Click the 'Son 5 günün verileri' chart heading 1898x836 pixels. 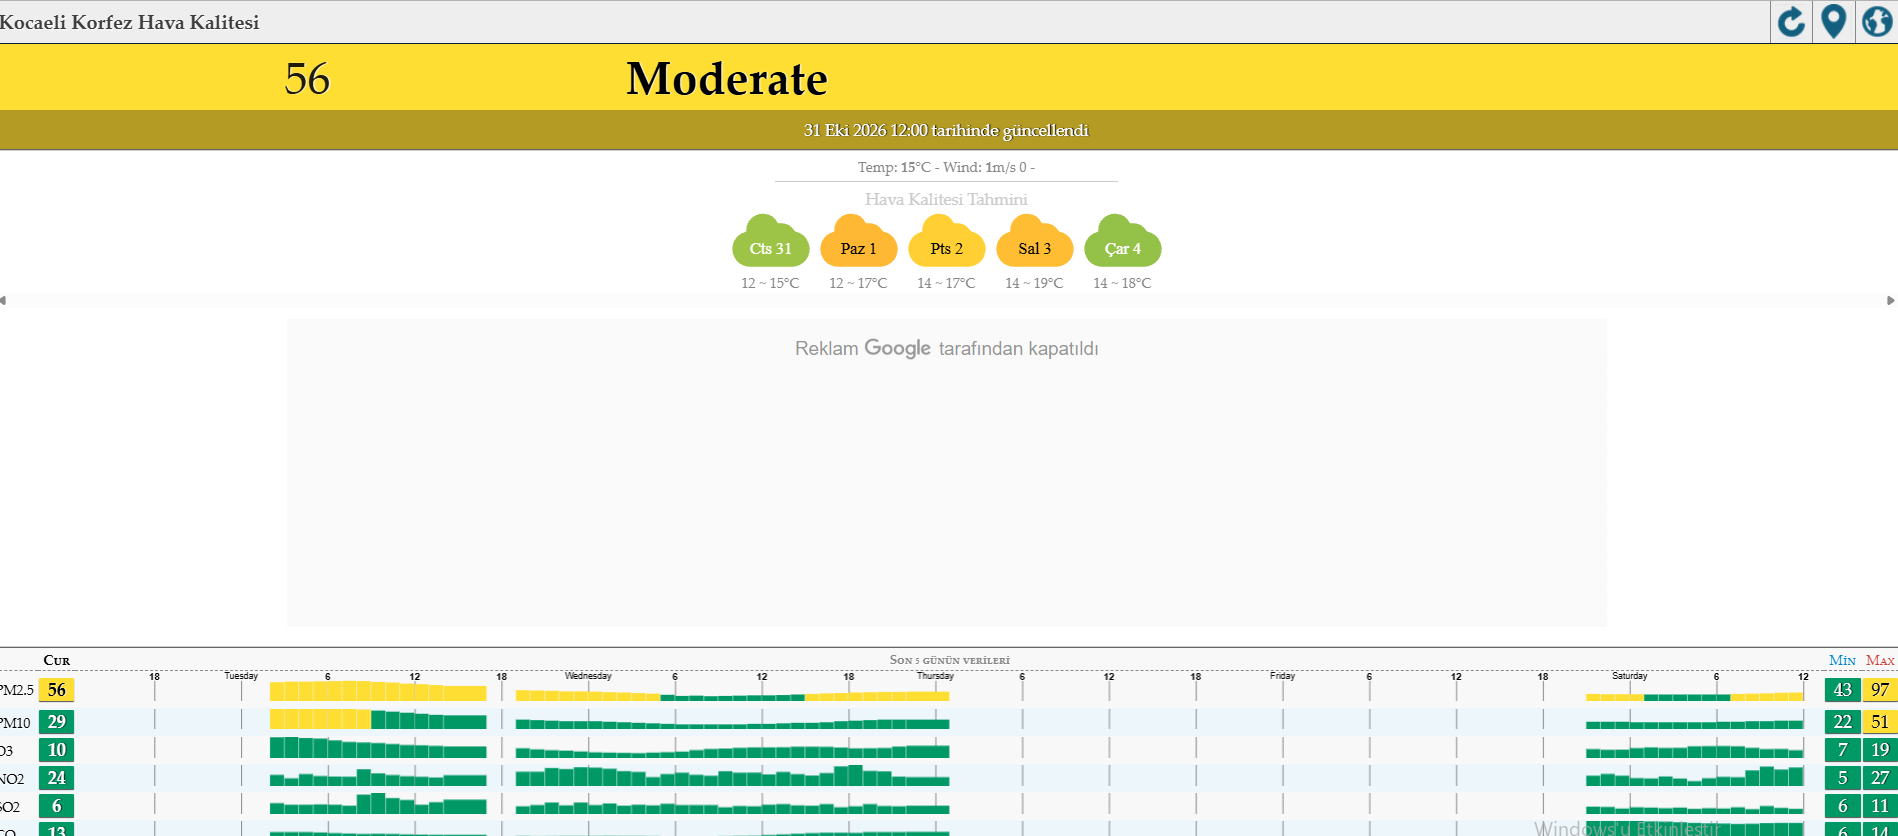click(950, 660)
